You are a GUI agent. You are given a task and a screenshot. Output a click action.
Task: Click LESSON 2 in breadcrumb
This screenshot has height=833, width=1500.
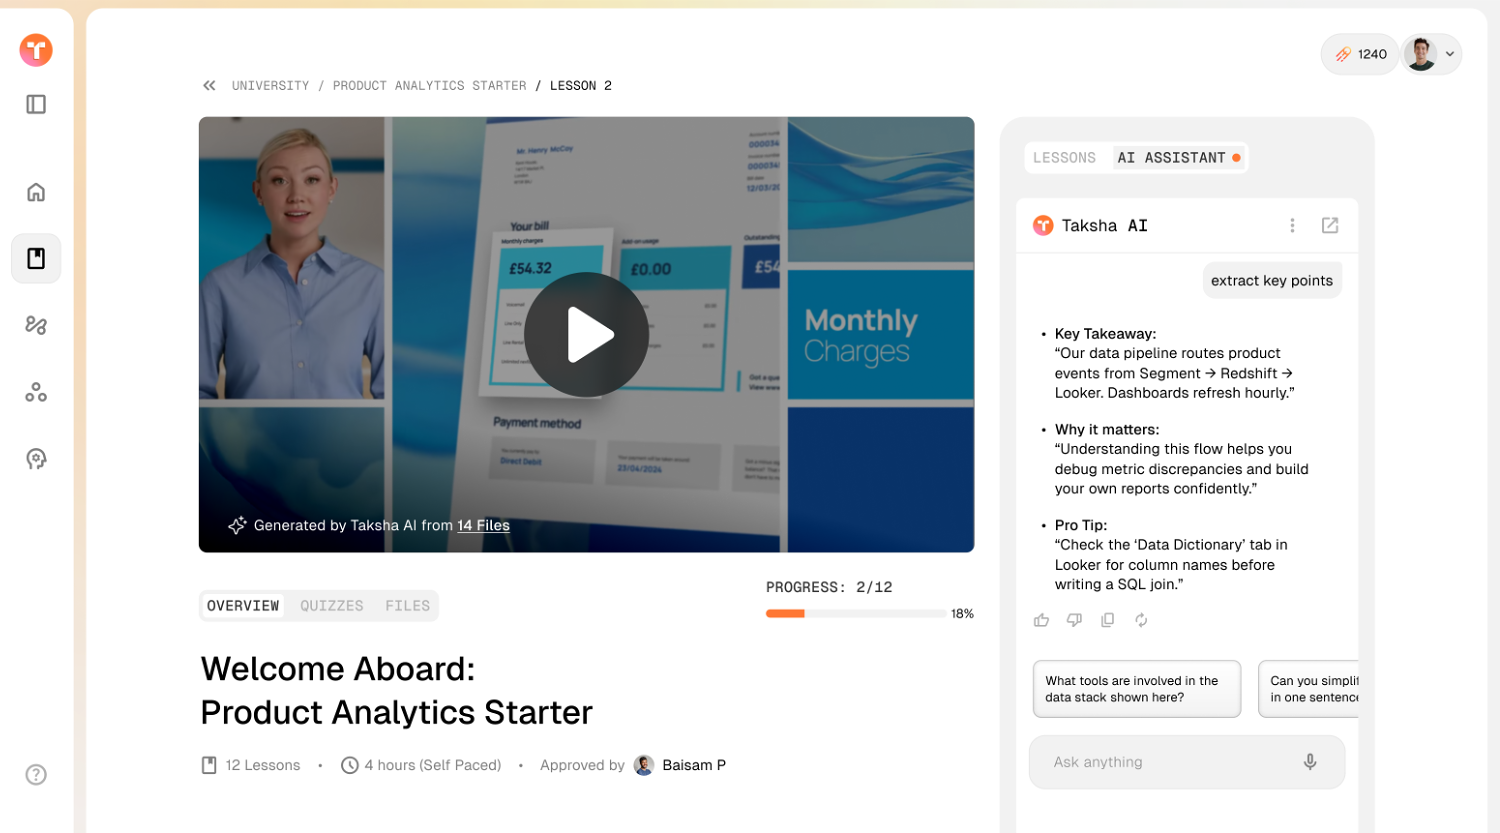[x=581, y=86]
